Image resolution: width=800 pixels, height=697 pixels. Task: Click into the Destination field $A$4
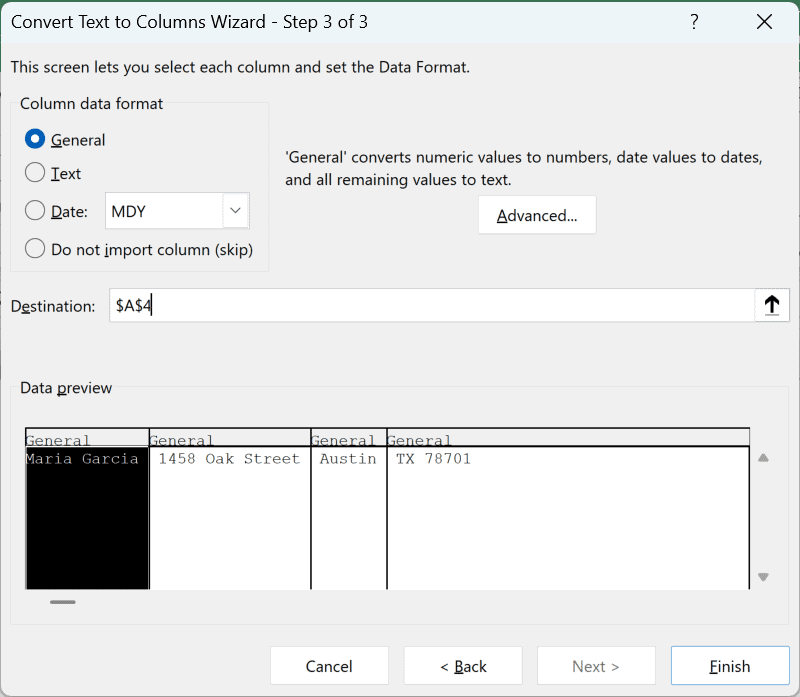coord(432,305)
